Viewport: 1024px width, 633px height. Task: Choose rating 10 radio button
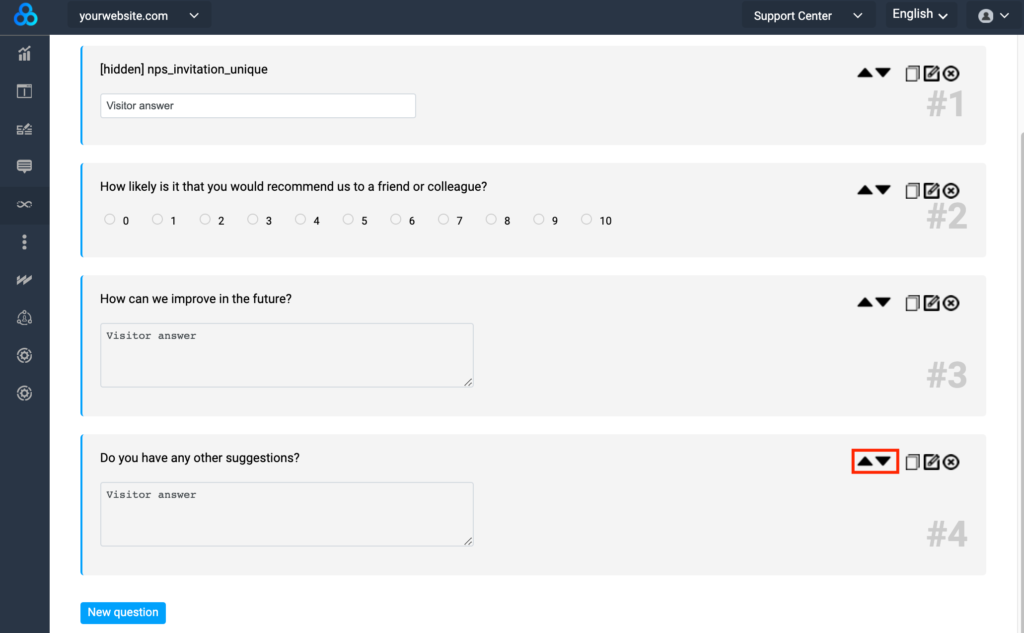[x=587, y=220]
